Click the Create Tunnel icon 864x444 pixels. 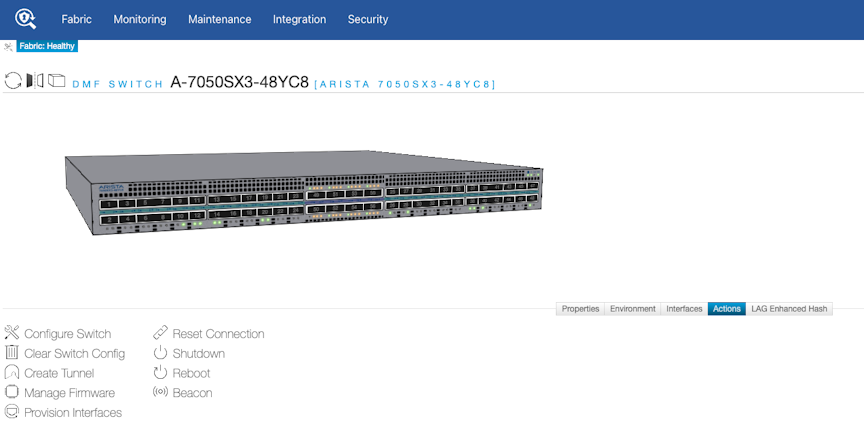pyautogui.click(x=12, y=373)
